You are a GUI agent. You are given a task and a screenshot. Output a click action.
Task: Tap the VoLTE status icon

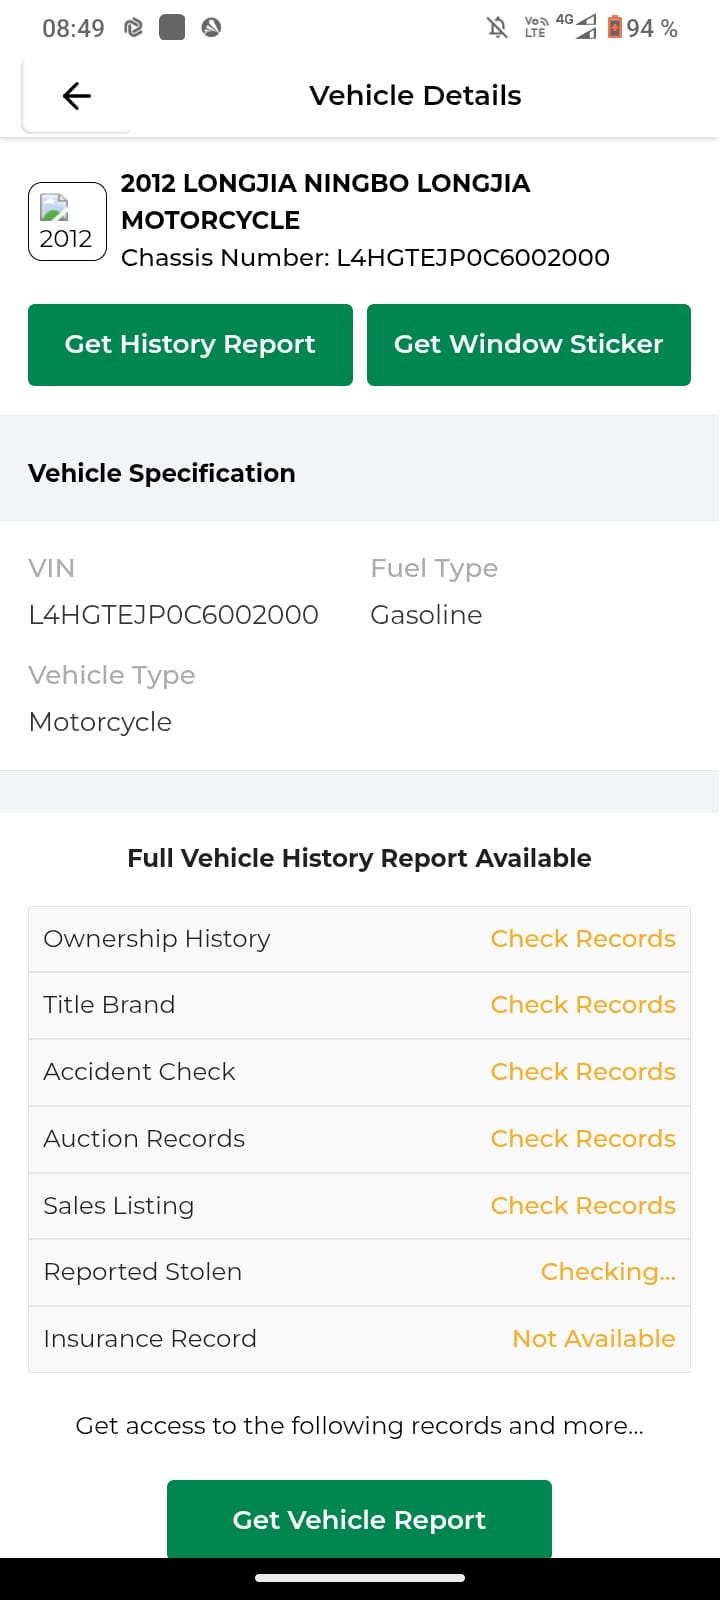536,28
